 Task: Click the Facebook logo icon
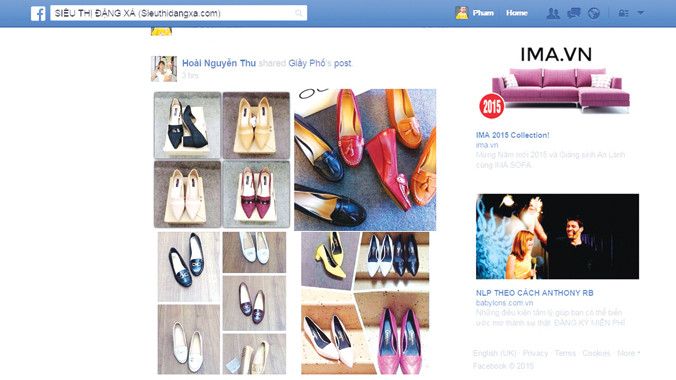[x=38, y=13]
